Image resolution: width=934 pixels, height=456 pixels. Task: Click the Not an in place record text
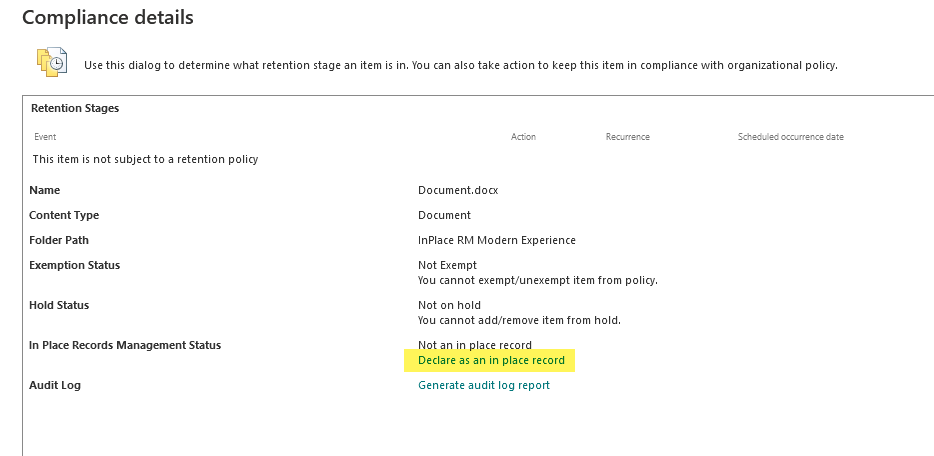475,345
